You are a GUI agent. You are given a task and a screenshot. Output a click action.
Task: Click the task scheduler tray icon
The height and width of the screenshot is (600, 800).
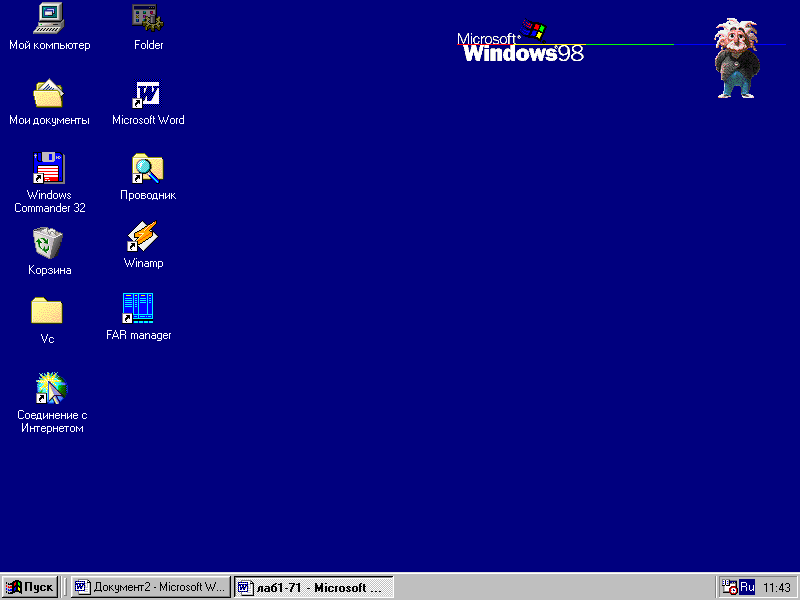[x=730, y=587]
